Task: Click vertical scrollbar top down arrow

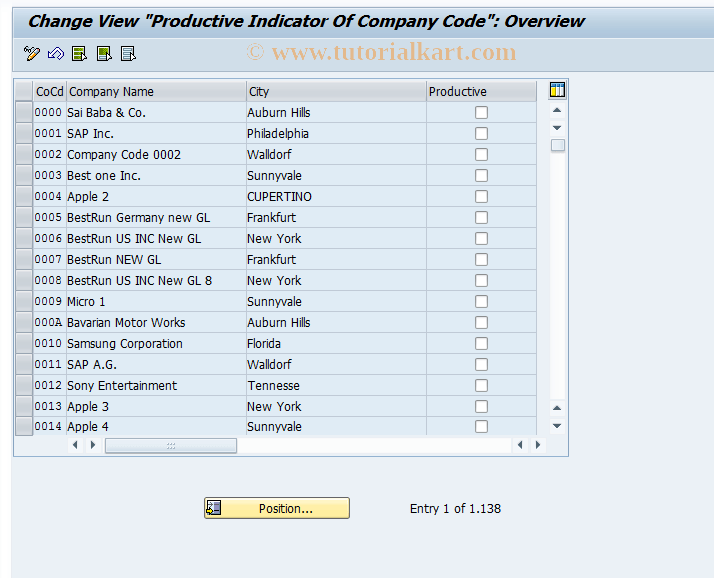Action: [x=557, y=128]
